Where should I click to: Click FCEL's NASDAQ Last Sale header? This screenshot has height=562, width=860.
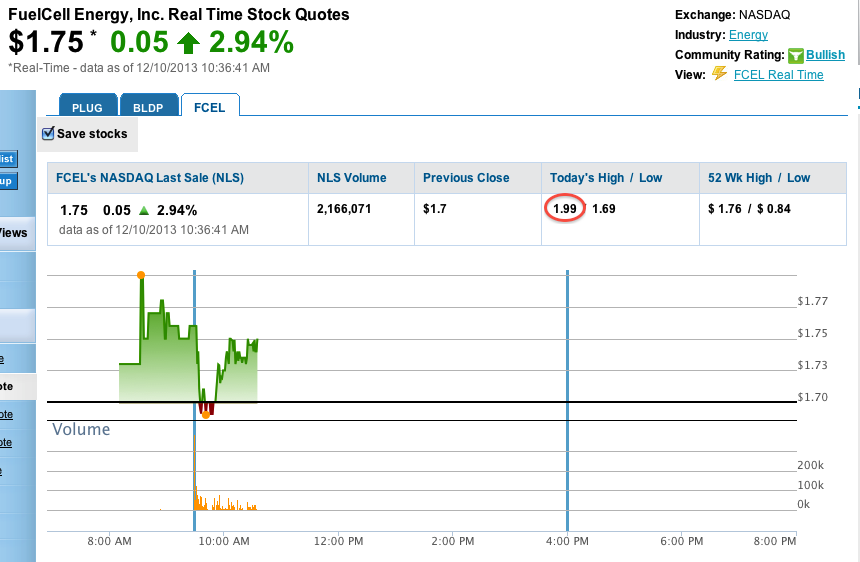[x=150, y=178]
